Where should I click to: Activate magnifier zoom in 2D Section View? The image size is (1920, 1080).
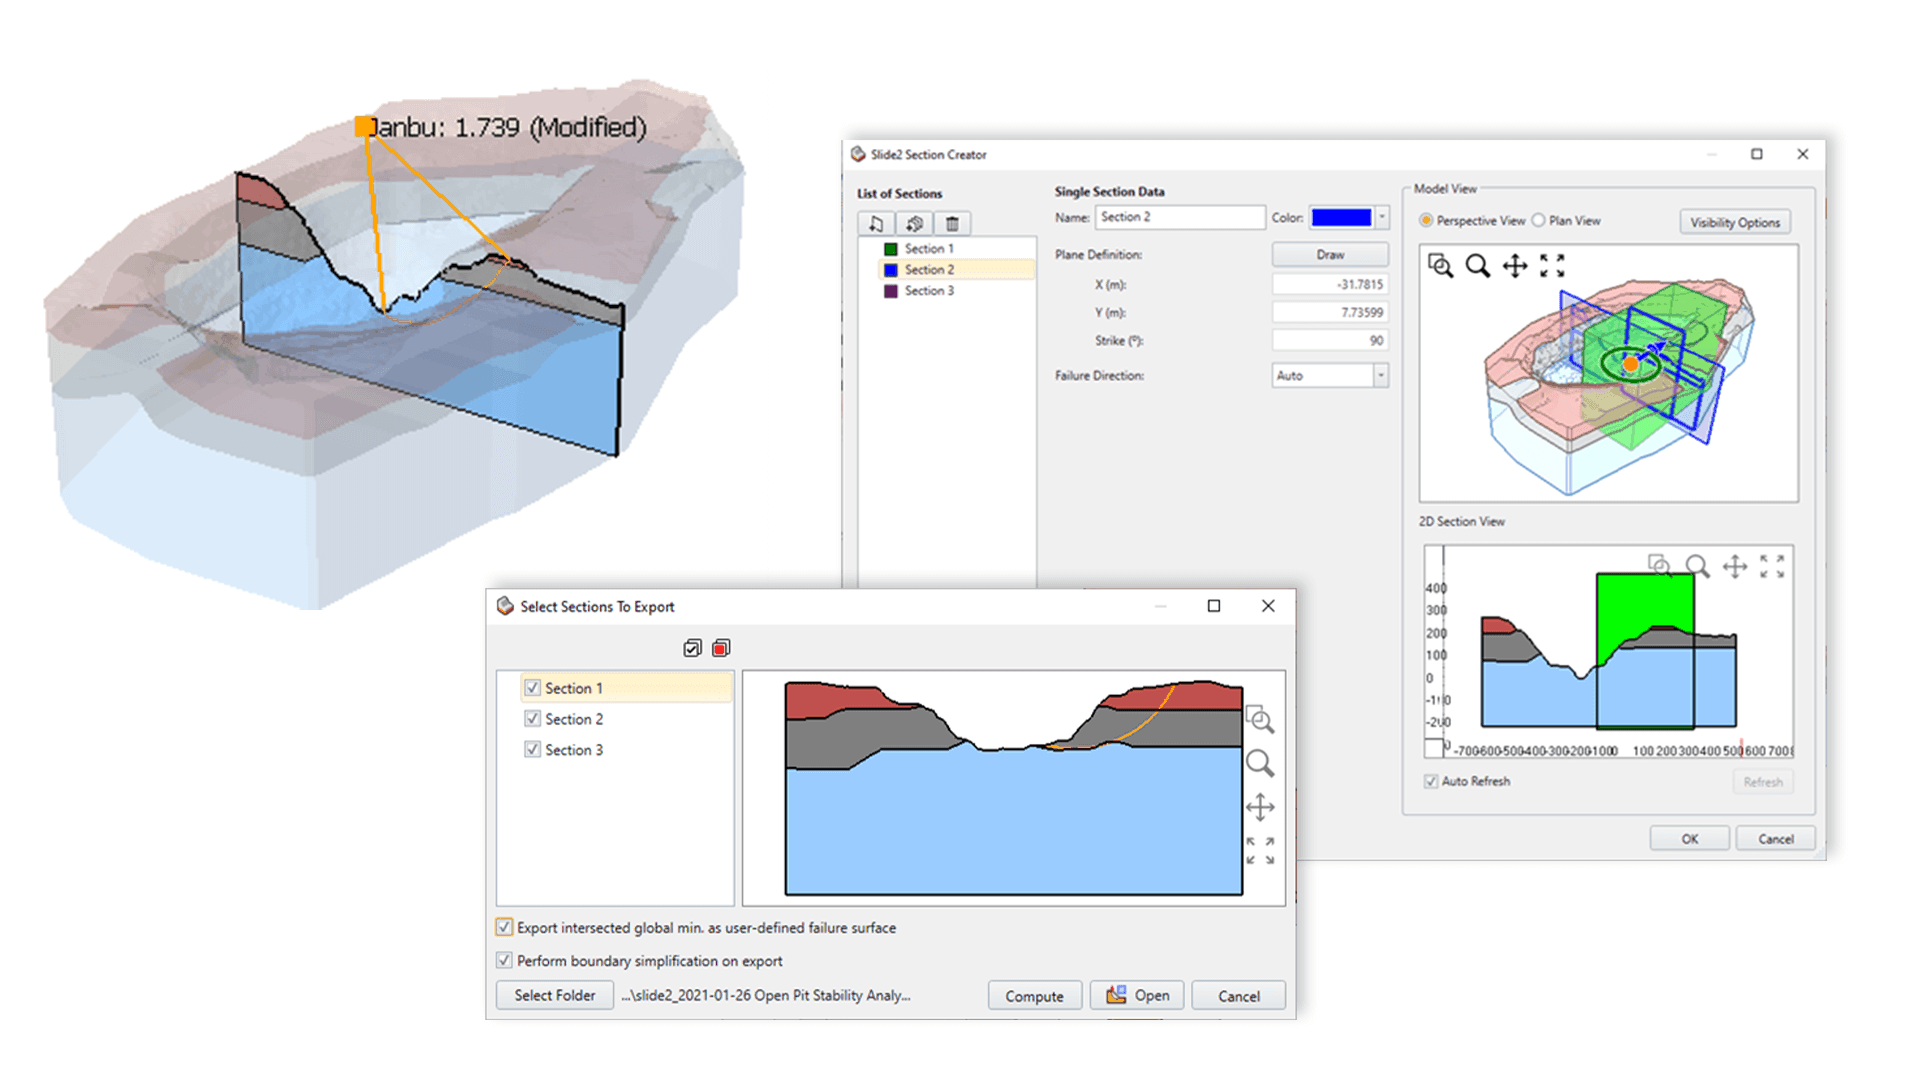point(1697,567)
